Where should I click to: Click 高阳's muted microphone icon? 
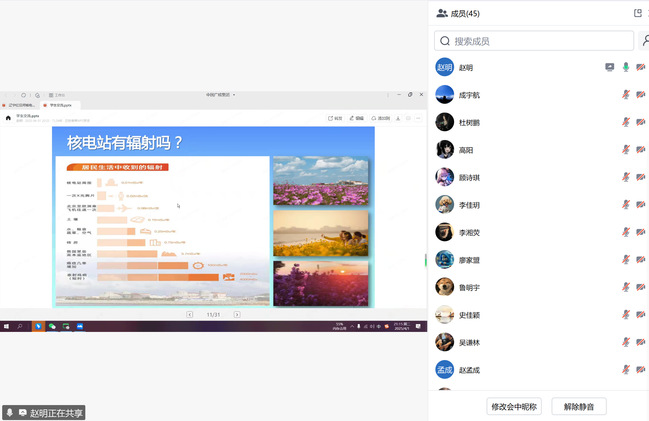626,150
